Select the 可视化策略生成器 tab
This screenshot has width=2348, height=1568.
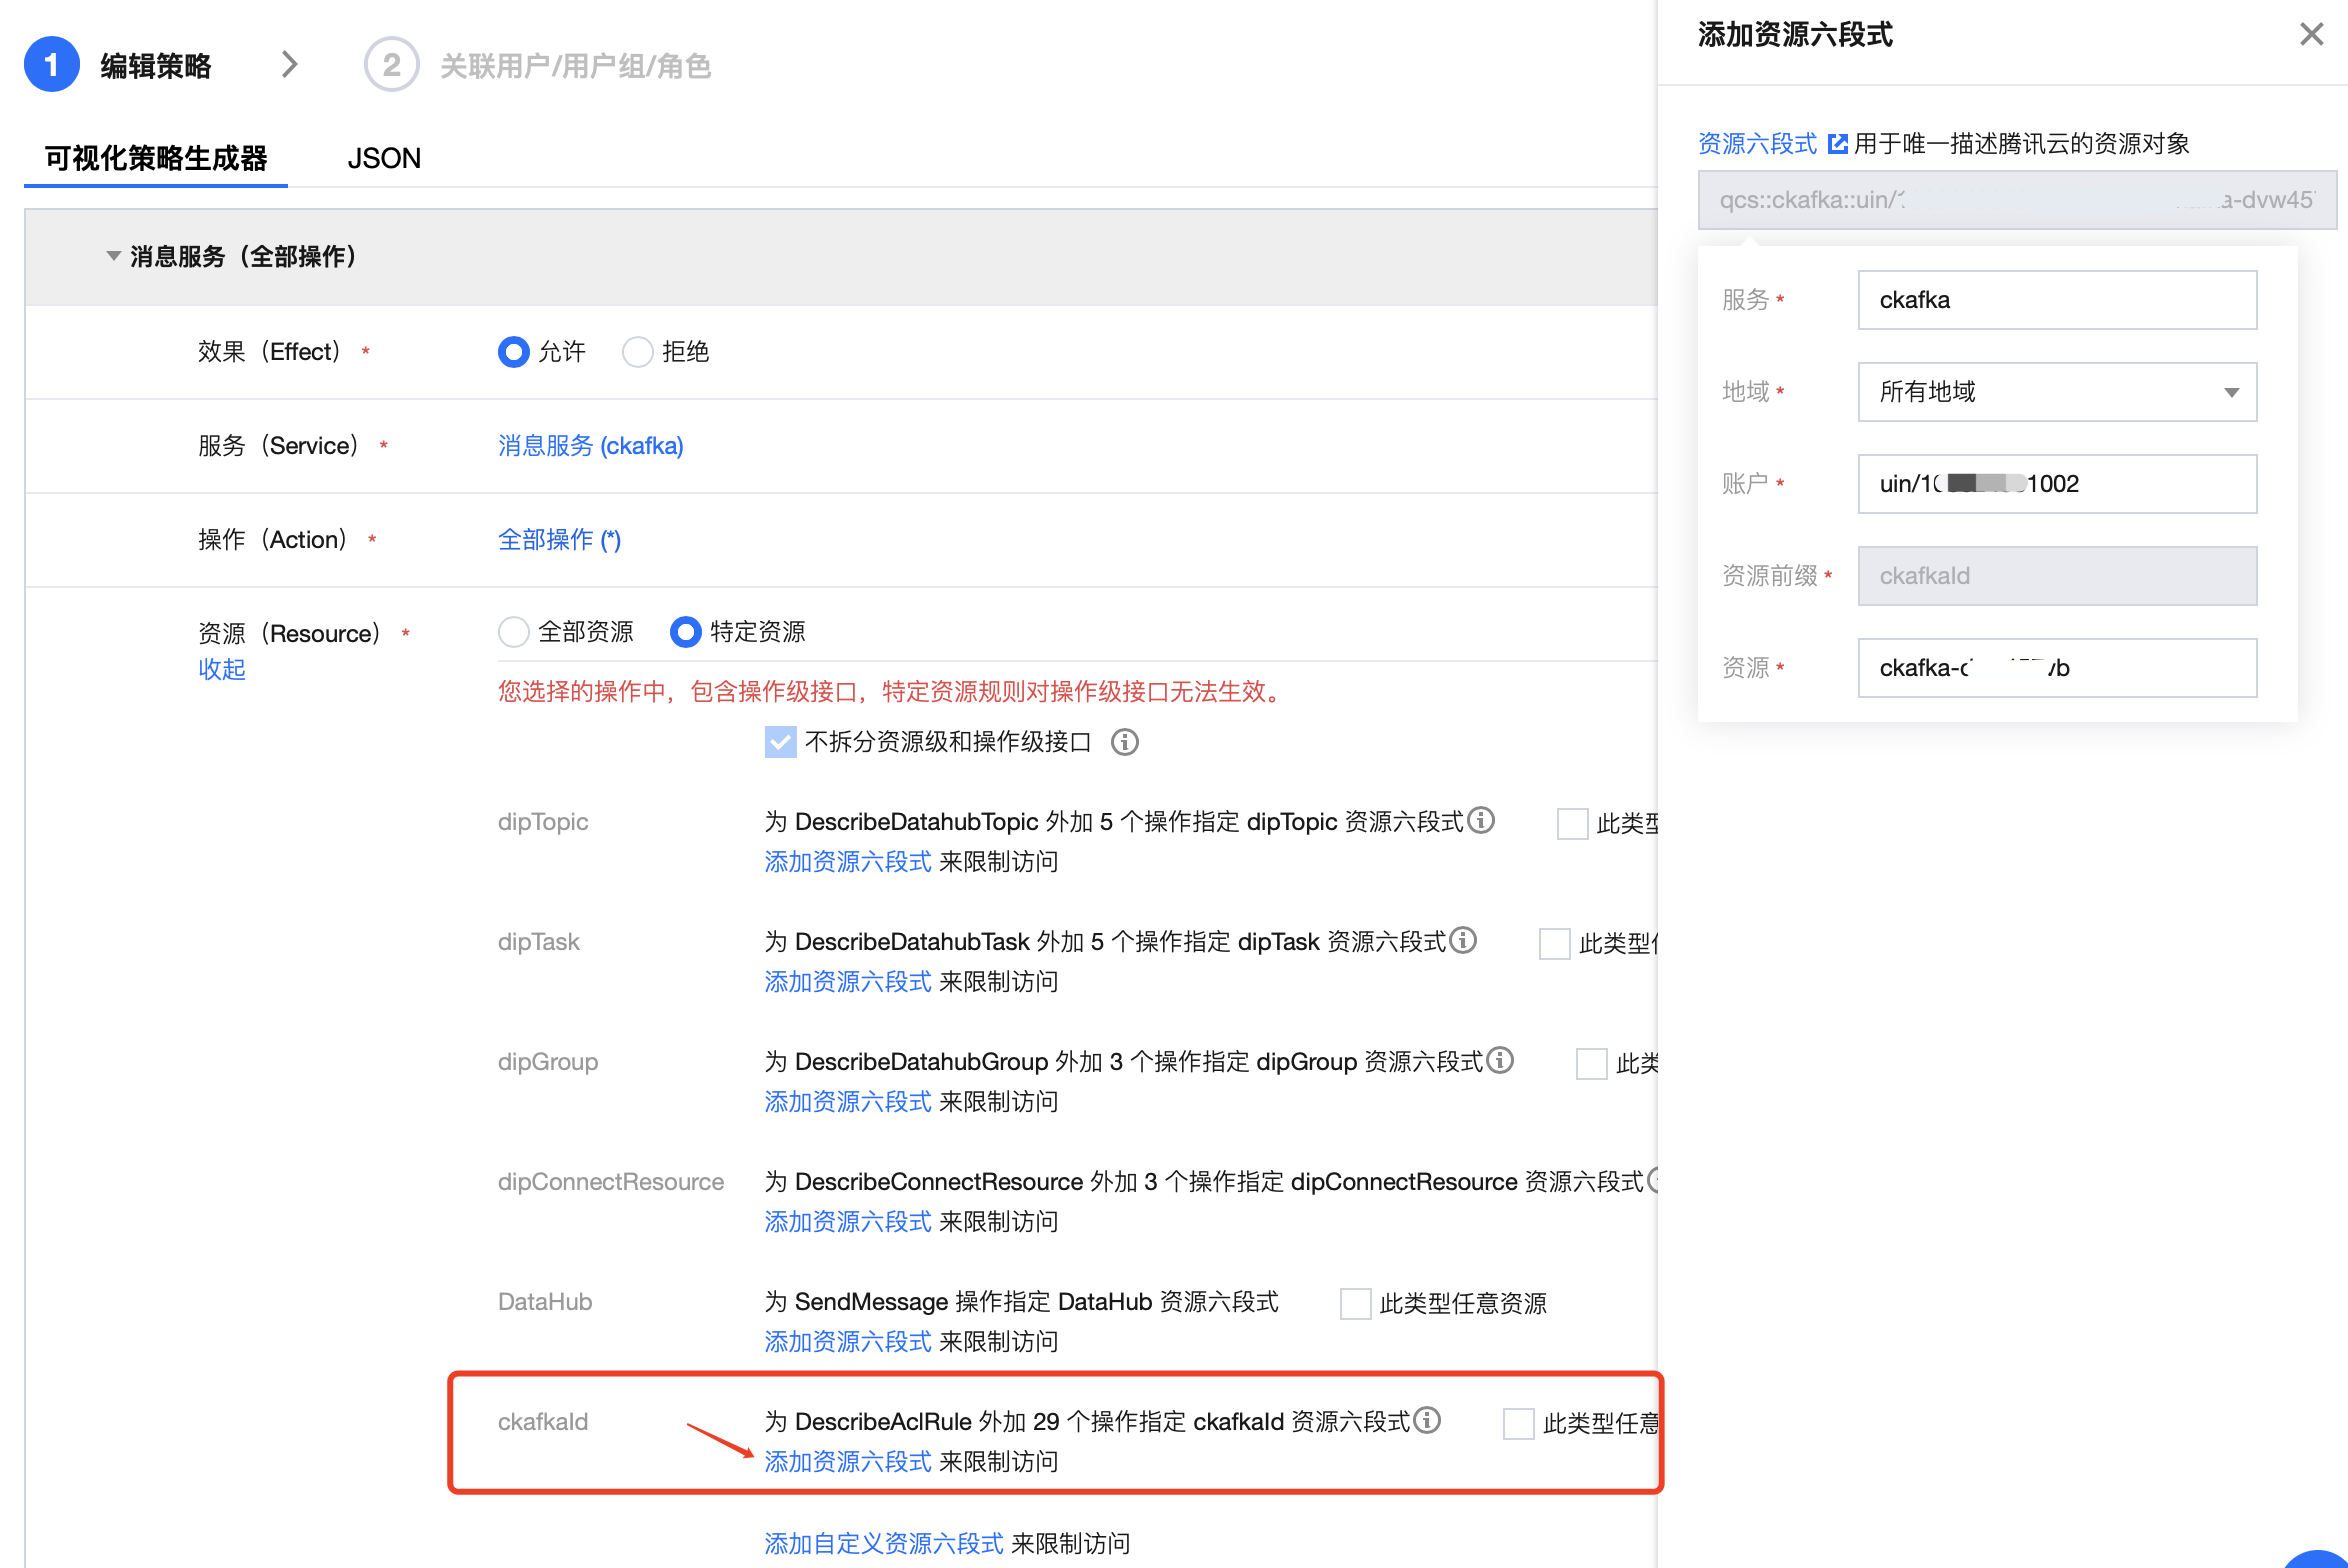[x=156, y=158]
